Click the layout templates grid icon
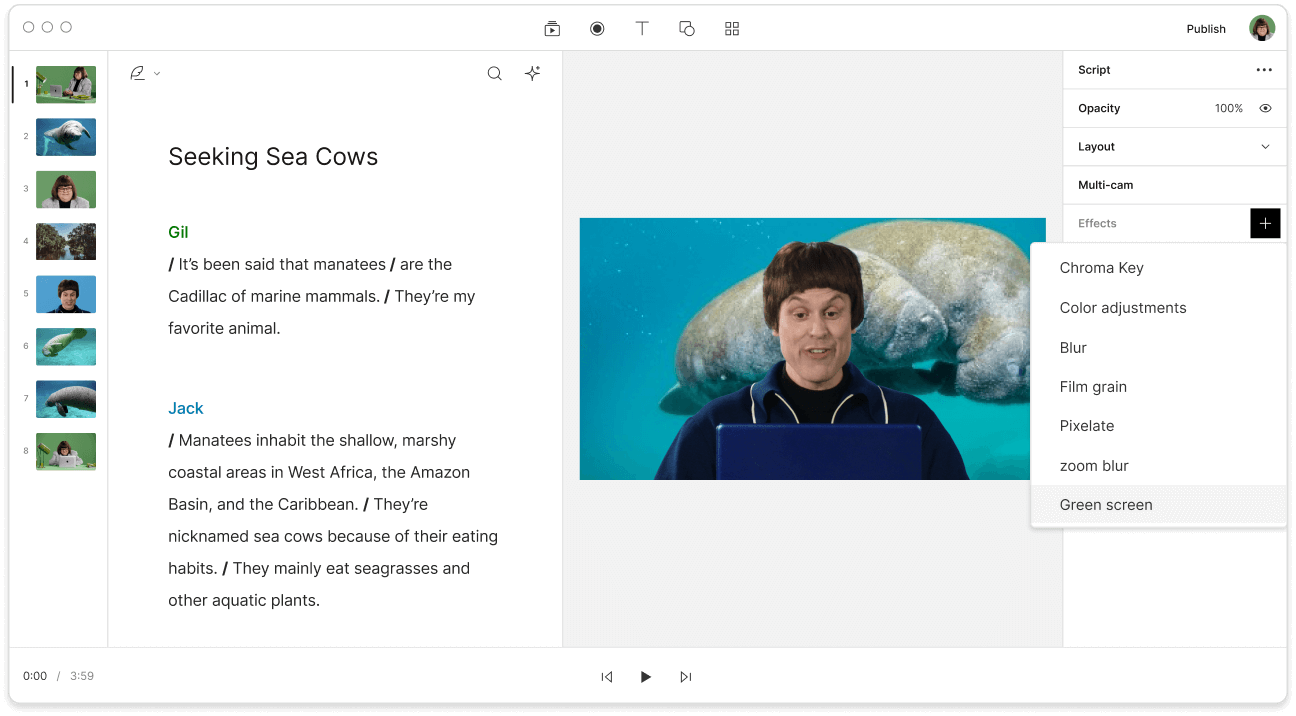Screen dimensions: 1296x716 click(731, 28)
